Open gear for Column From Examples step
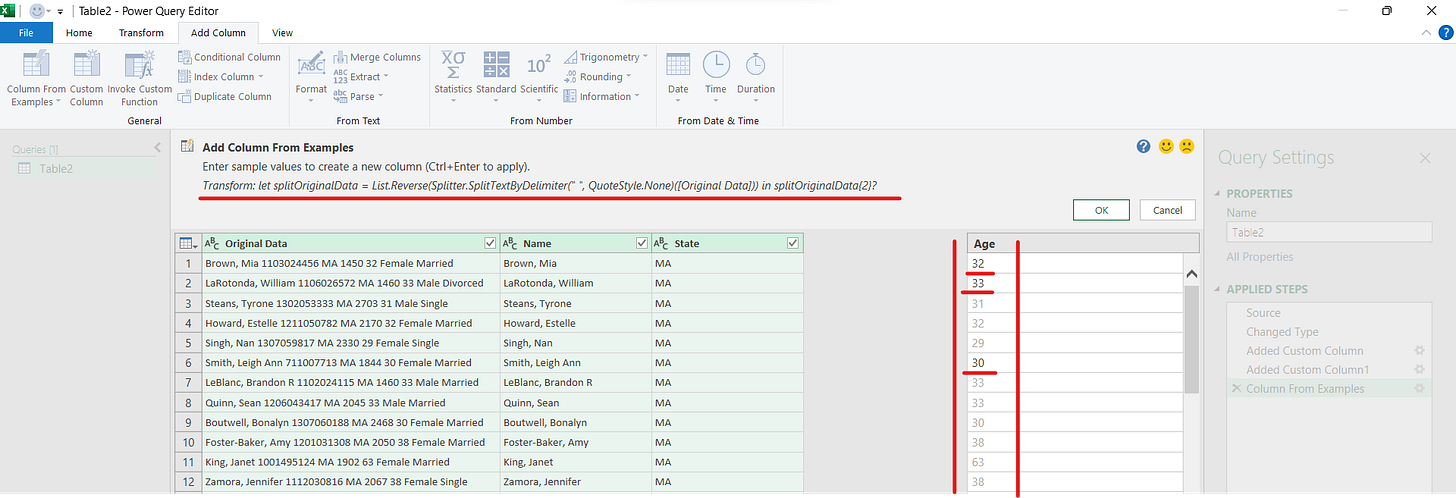This screenshot has width=1456, height=498. point(1418,389)
